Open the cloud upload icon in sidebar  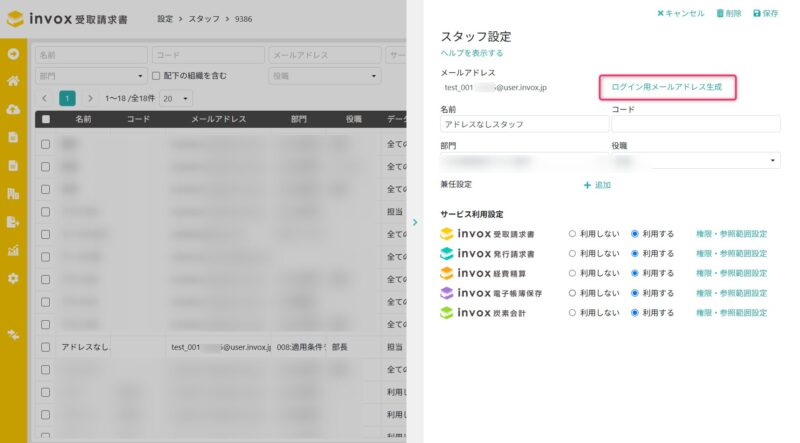click(13, 109)
